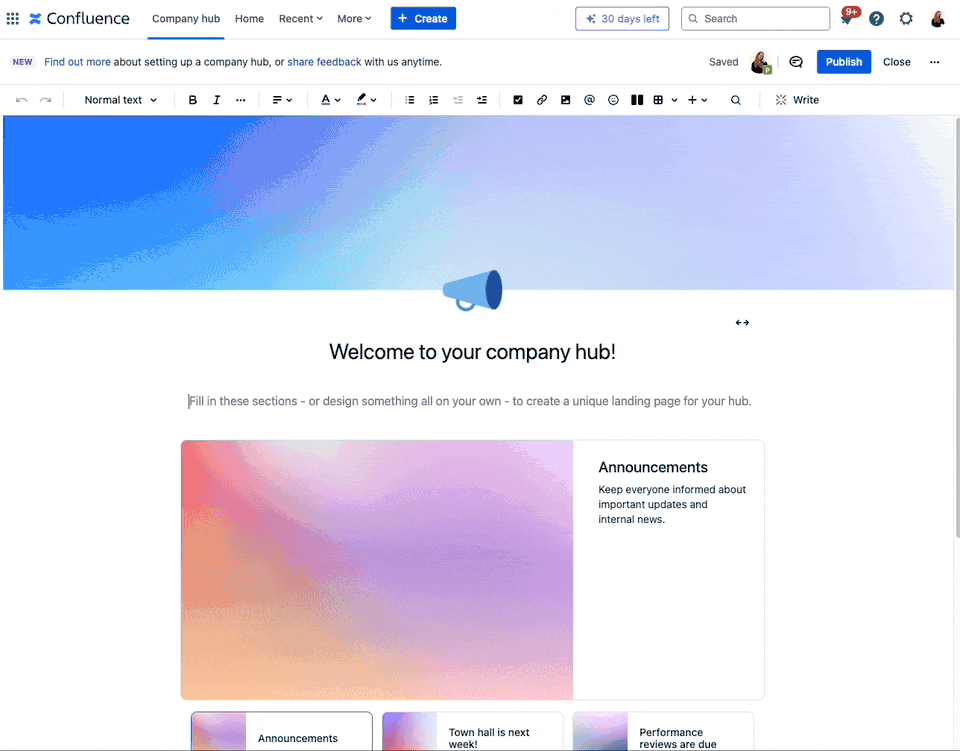Open the Recent dropdown in the navigation

click(300, 18)
